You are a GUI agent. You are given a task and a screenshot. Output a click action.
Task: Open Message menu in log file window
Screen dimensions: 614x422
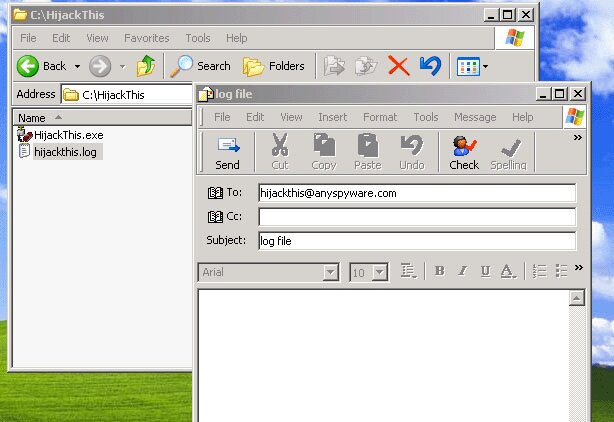tap(475, 117)
